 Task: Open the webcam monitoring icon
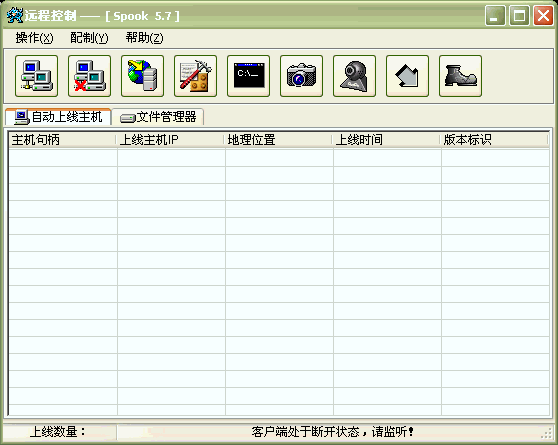click(354, 76)
